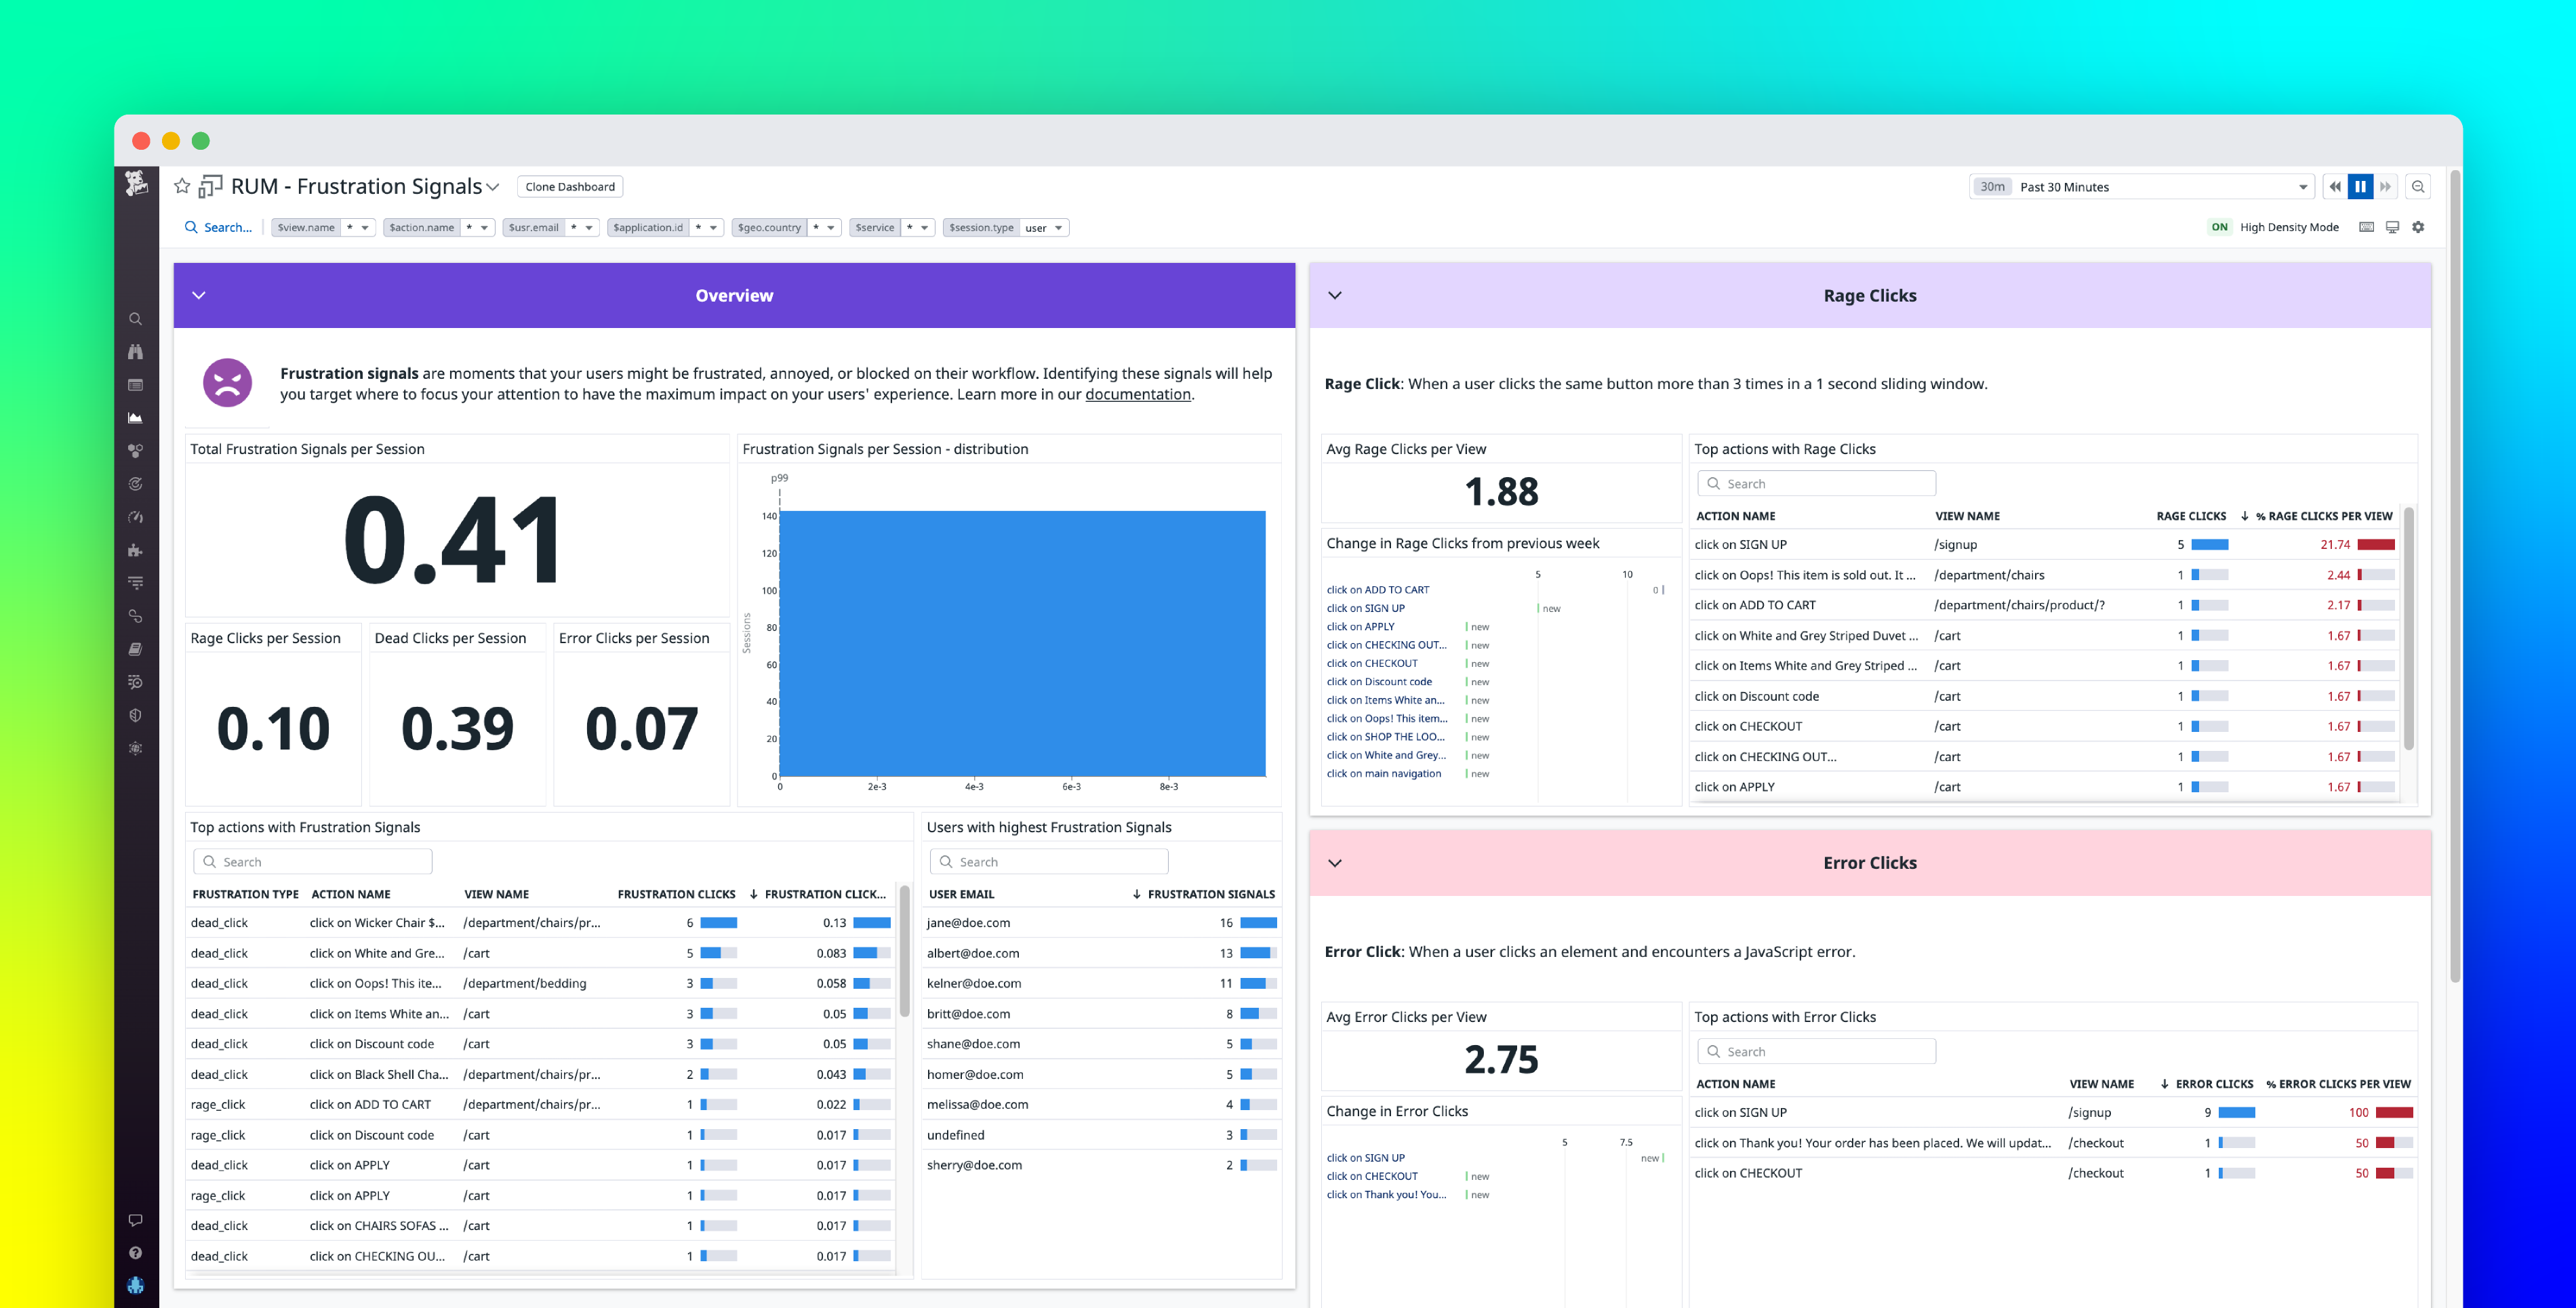Star the RUM - Frustration Signals dashboard
This screenshot has width=2576, height=1308.
(x=181, y=186)
